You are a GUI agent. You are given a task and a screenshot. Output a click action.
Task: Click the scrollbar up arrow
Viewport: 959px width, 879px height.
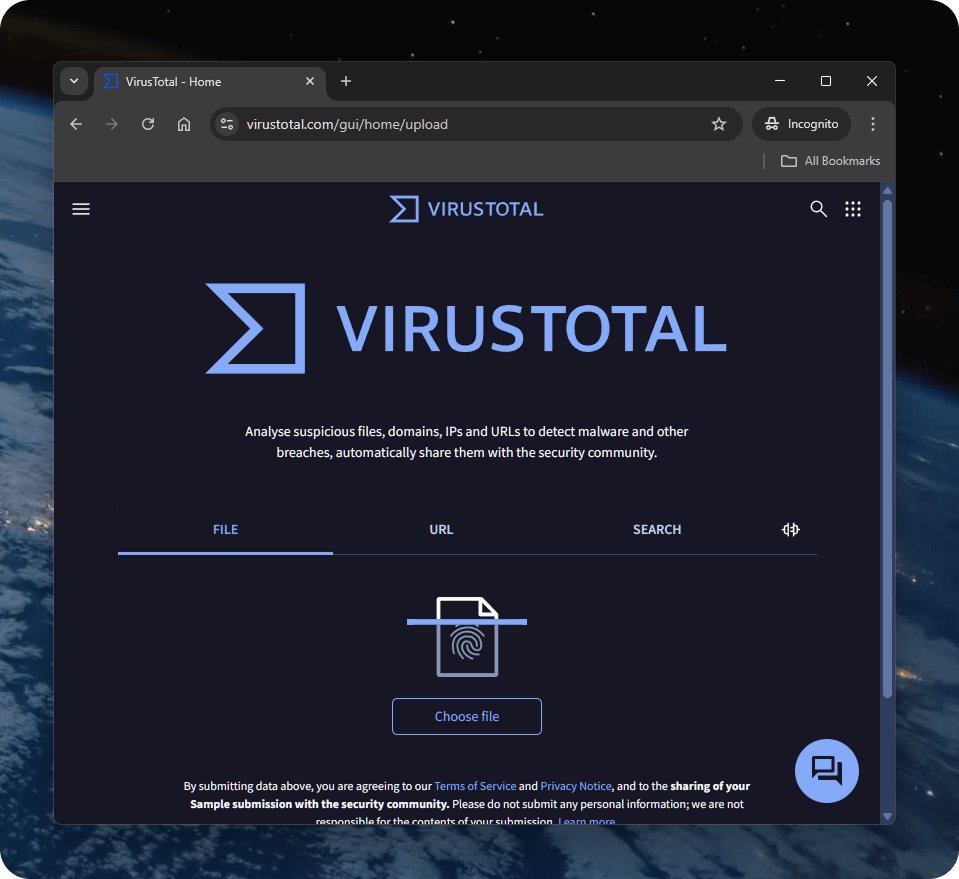[887, 191]
